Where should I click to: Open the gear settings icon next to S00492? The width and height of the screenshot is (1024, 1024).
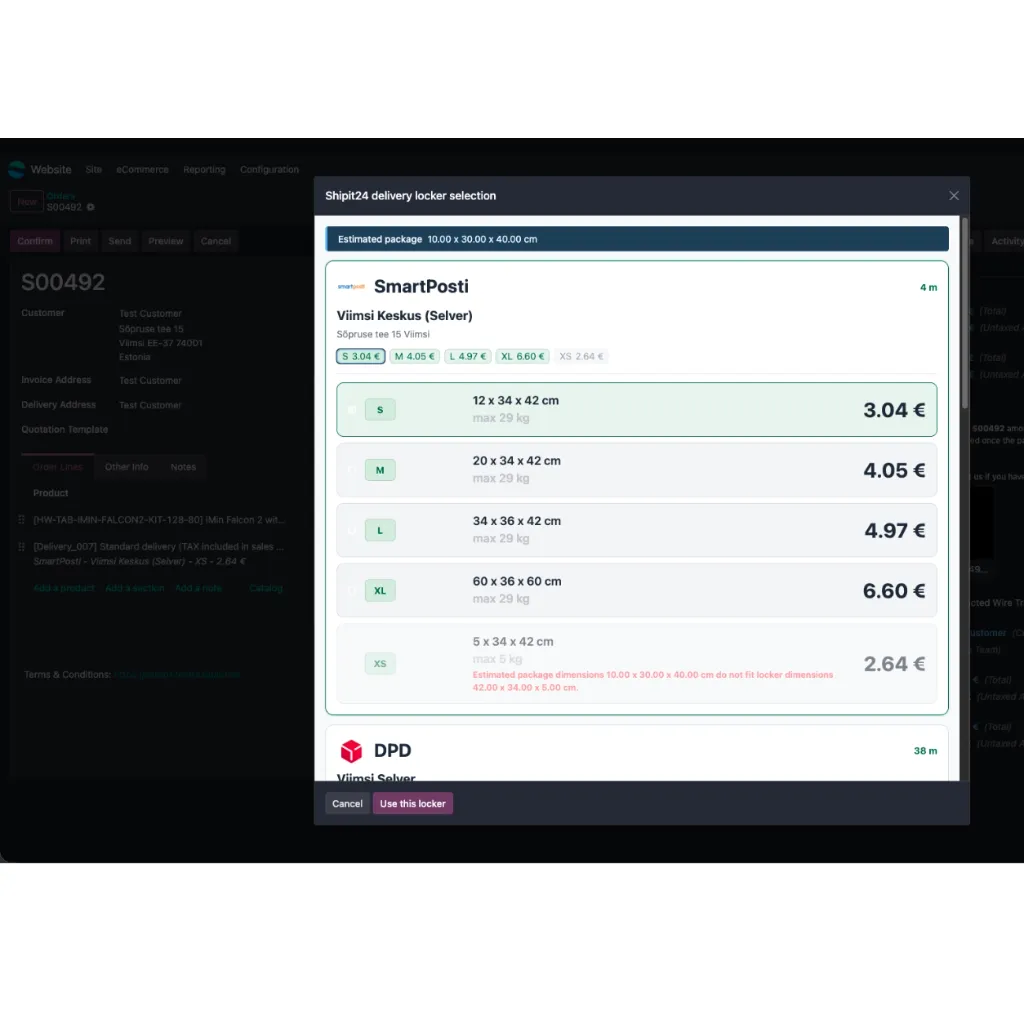click(x=91, y=207)
